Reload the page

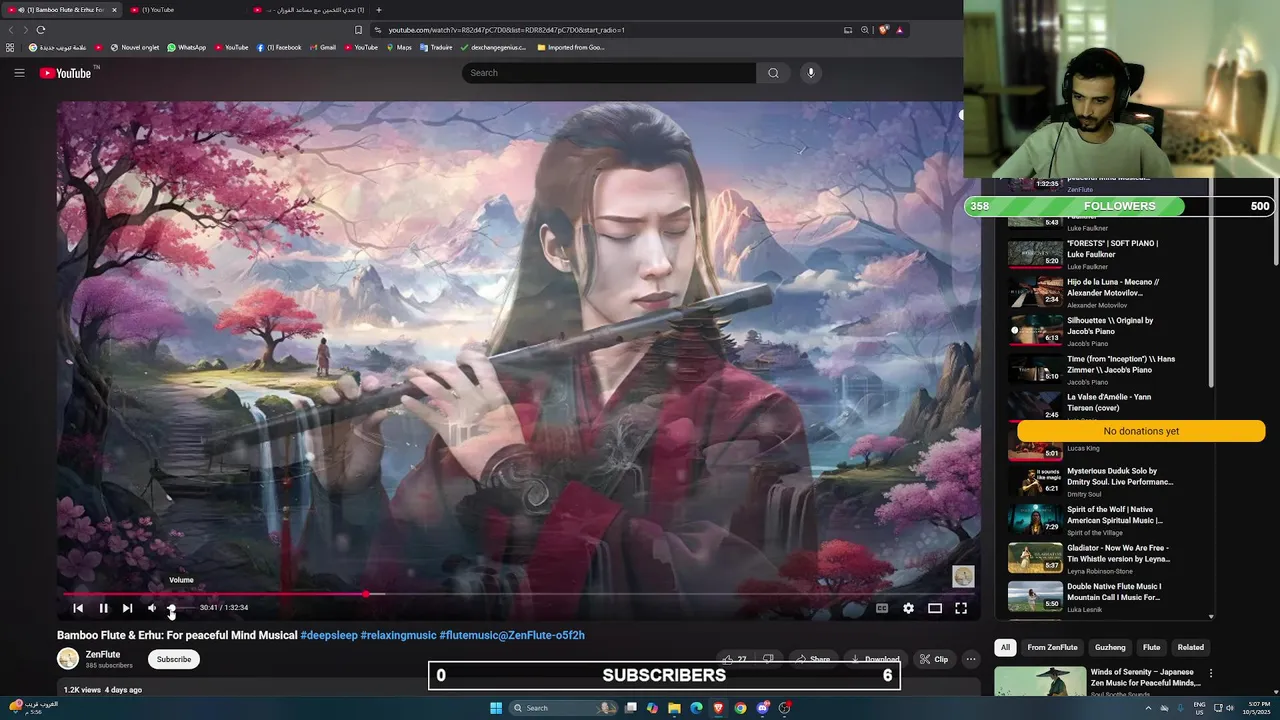click(x=41, y=30)
